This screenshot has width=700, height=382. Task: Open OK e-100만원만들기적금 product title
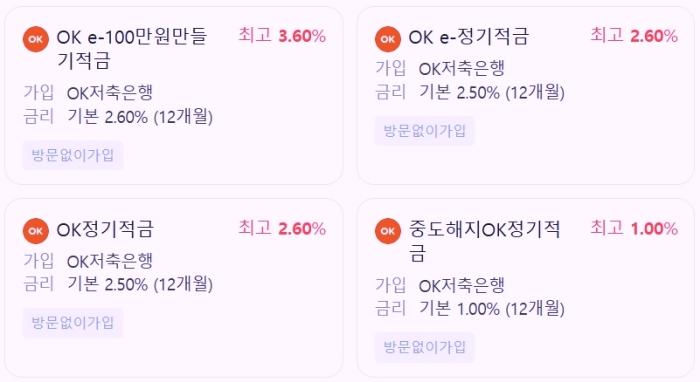click(132, 48)
